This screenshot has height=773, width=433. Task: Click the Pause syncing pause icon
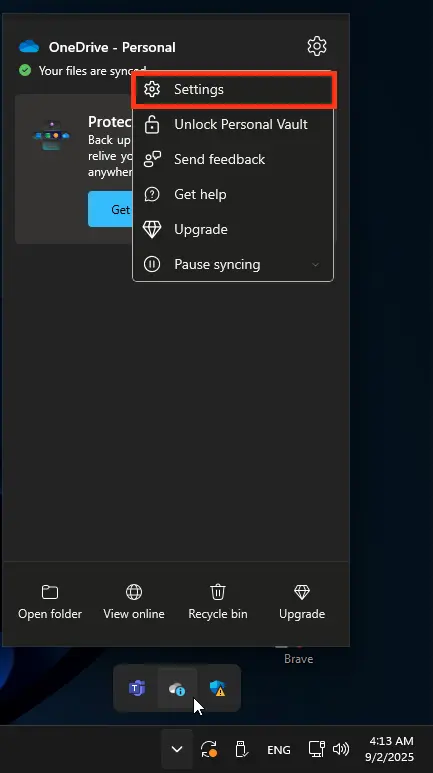tap(151, 264)
